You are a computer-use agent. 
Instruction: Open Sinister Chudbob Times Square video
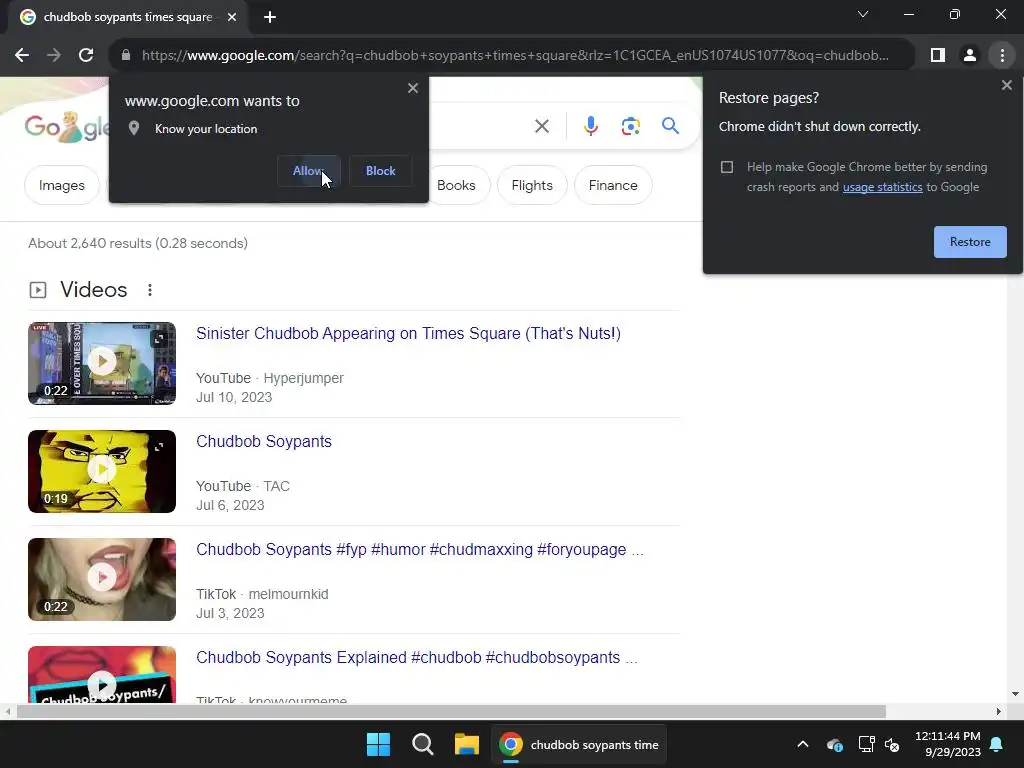coord(408,334)
